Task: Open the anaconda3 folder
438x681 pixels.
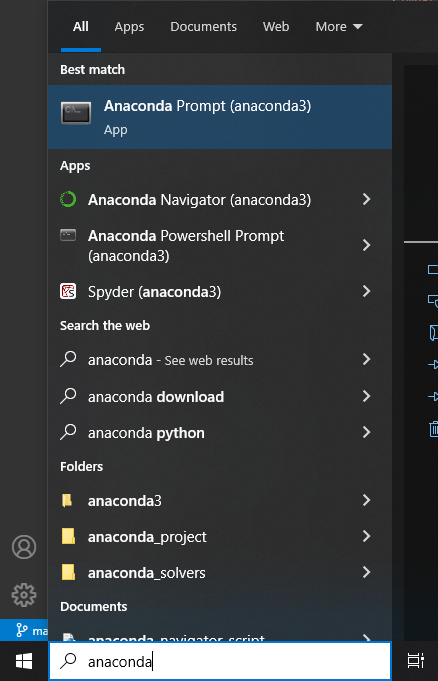Action: [219, 501]
